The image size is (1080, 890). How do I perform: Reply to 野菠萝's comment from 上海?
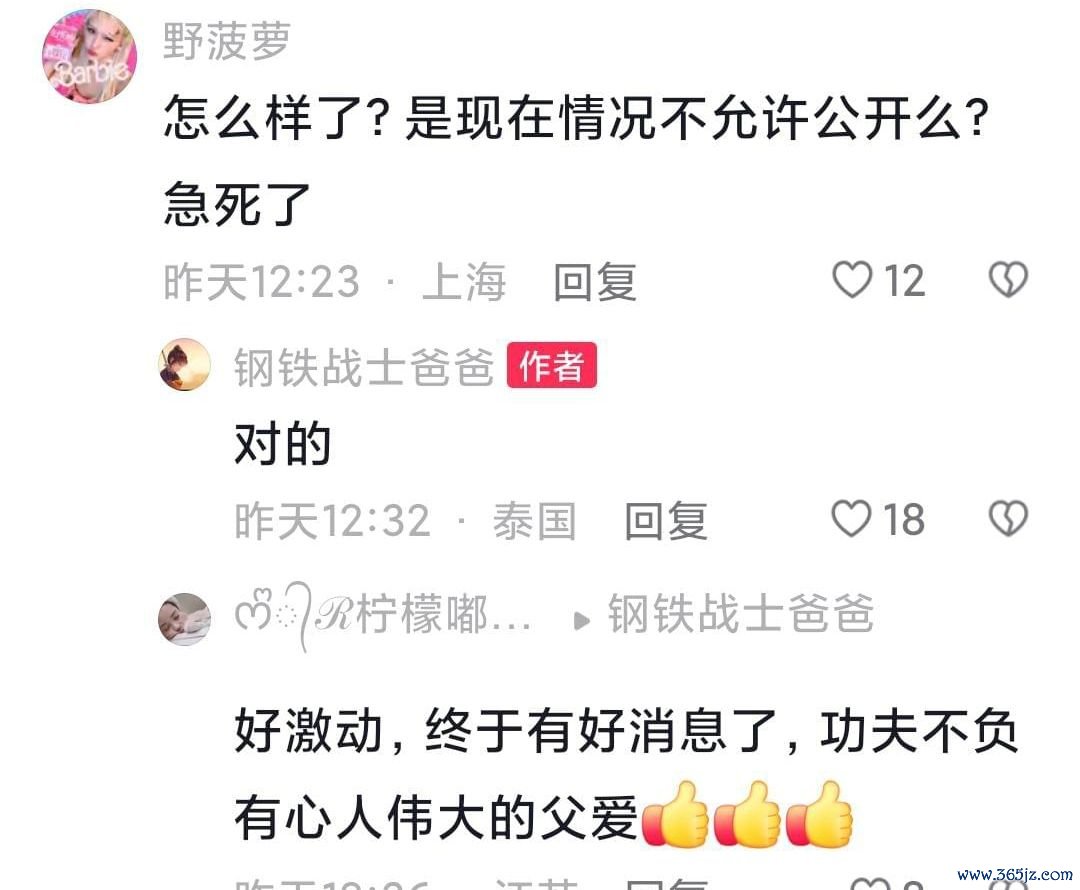(595, 282)
